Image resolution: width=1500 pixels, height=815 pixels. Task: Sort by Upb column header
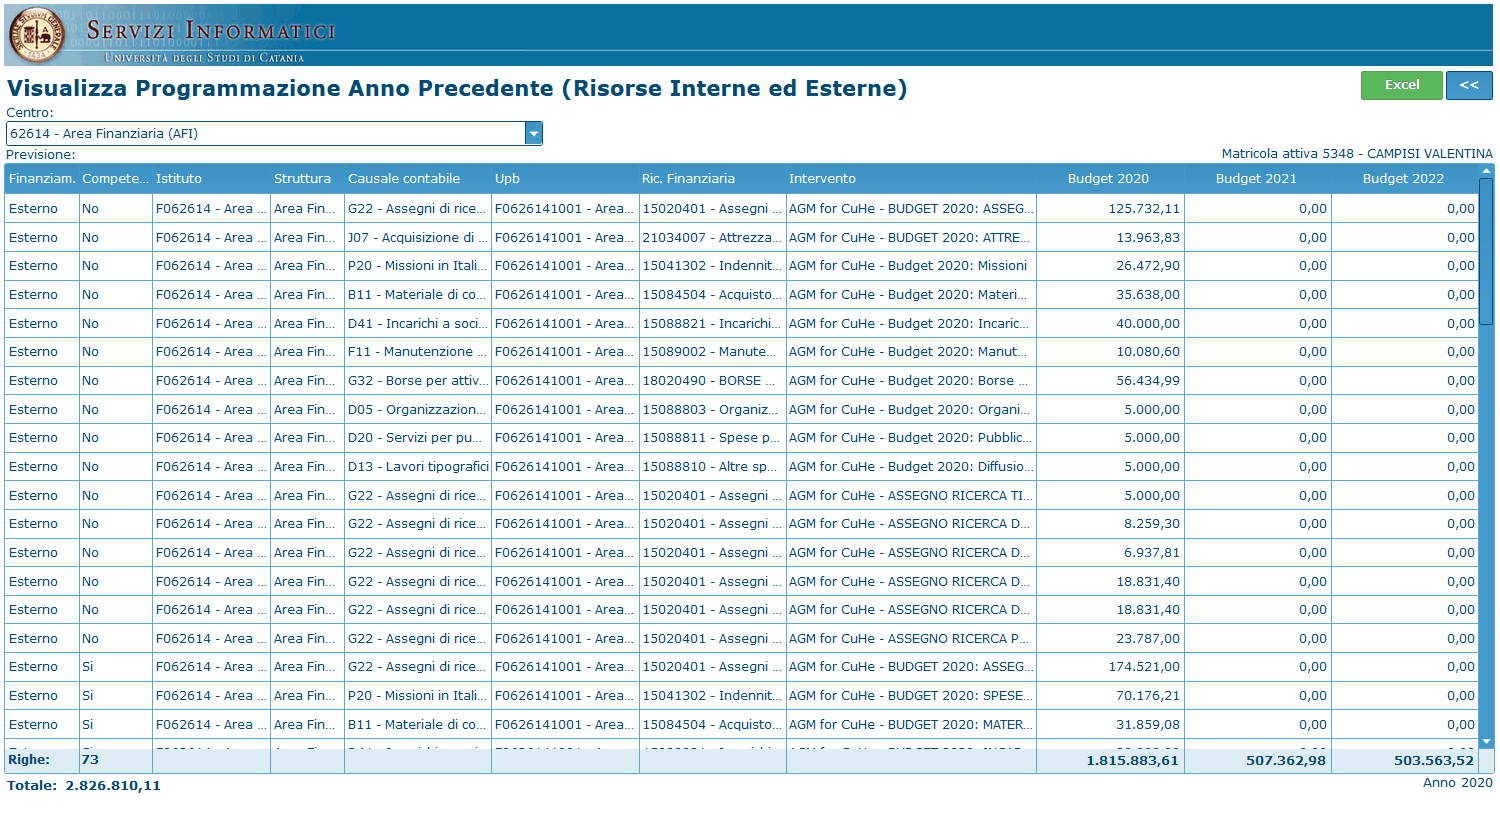tap(565, 179)
